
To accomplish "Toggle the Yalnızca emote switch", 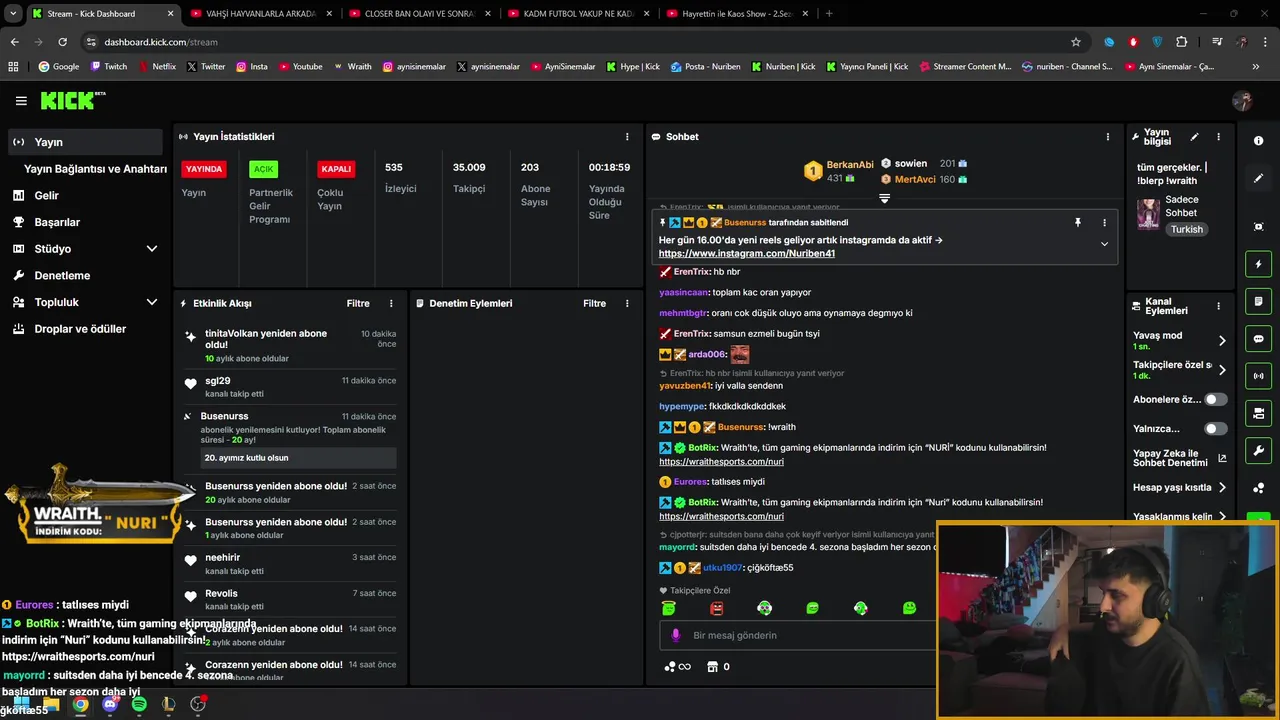I will 1215,429.
